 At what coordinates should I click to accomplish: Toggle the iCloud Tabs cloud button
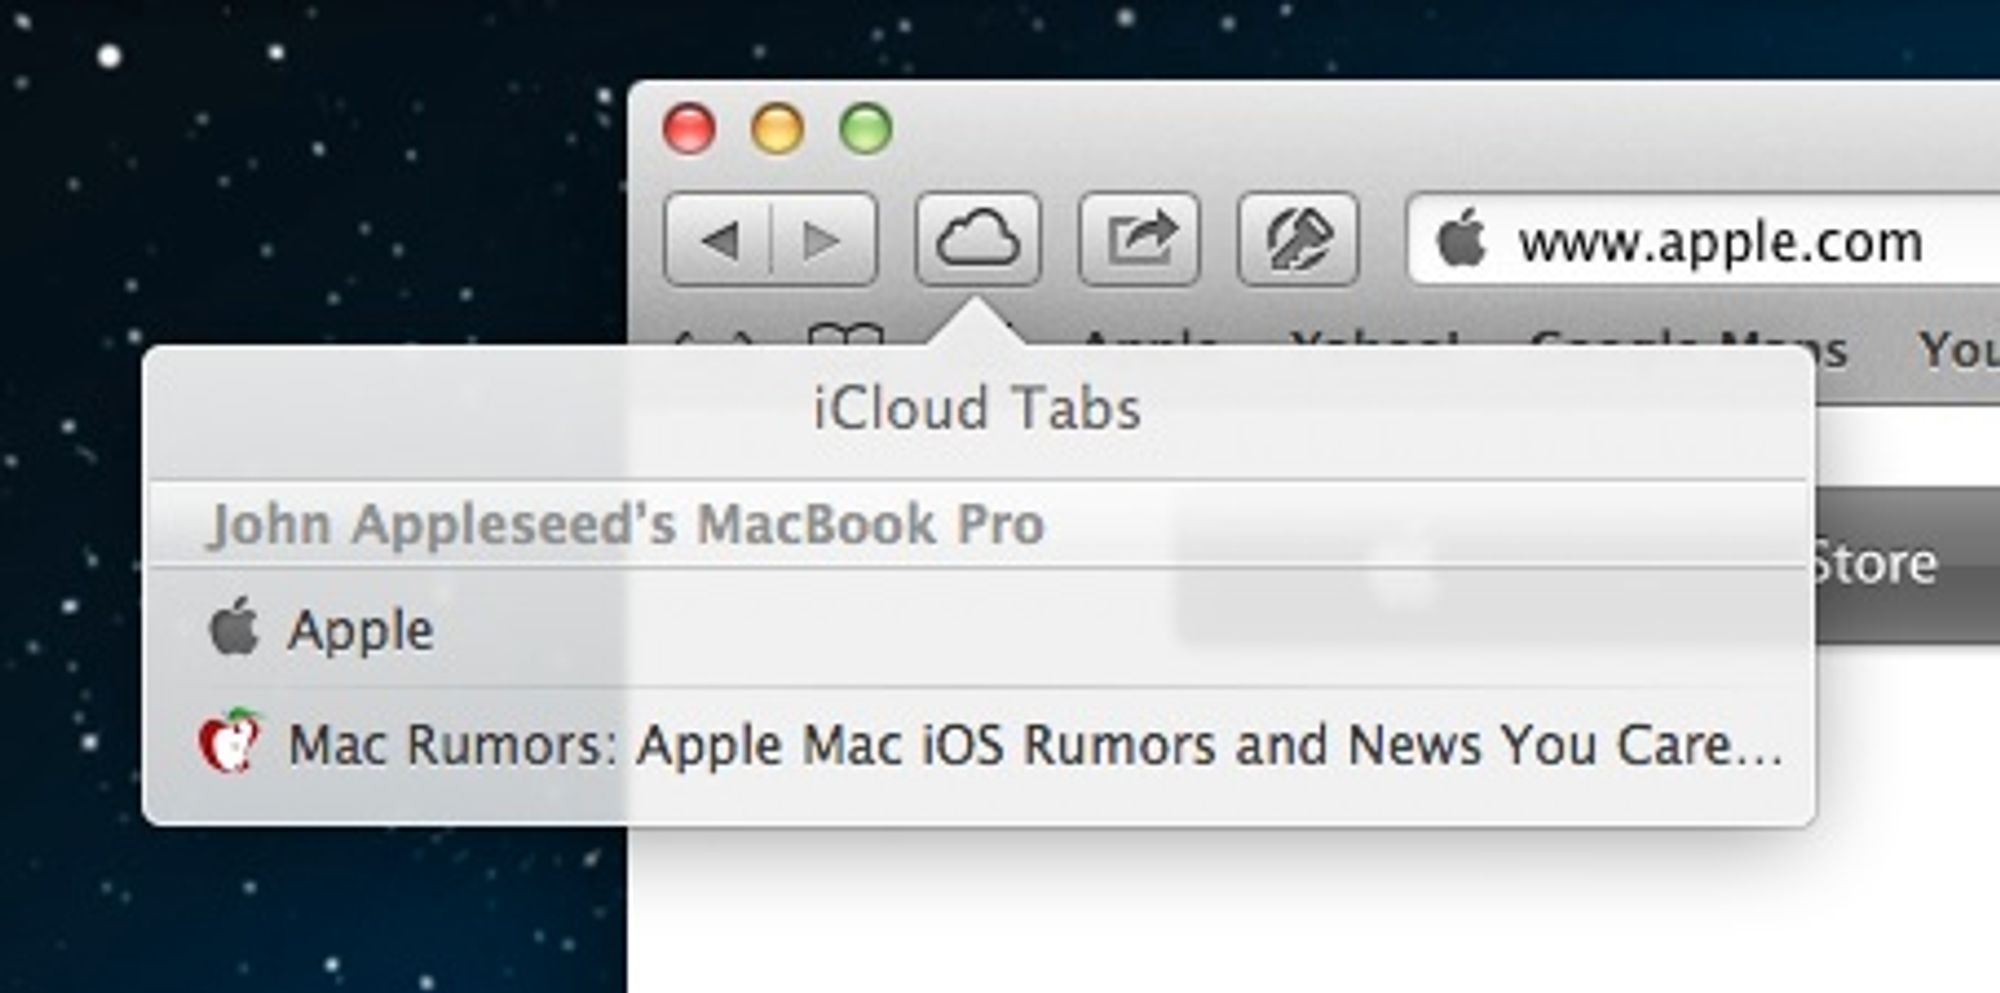(x=977, y=240)
